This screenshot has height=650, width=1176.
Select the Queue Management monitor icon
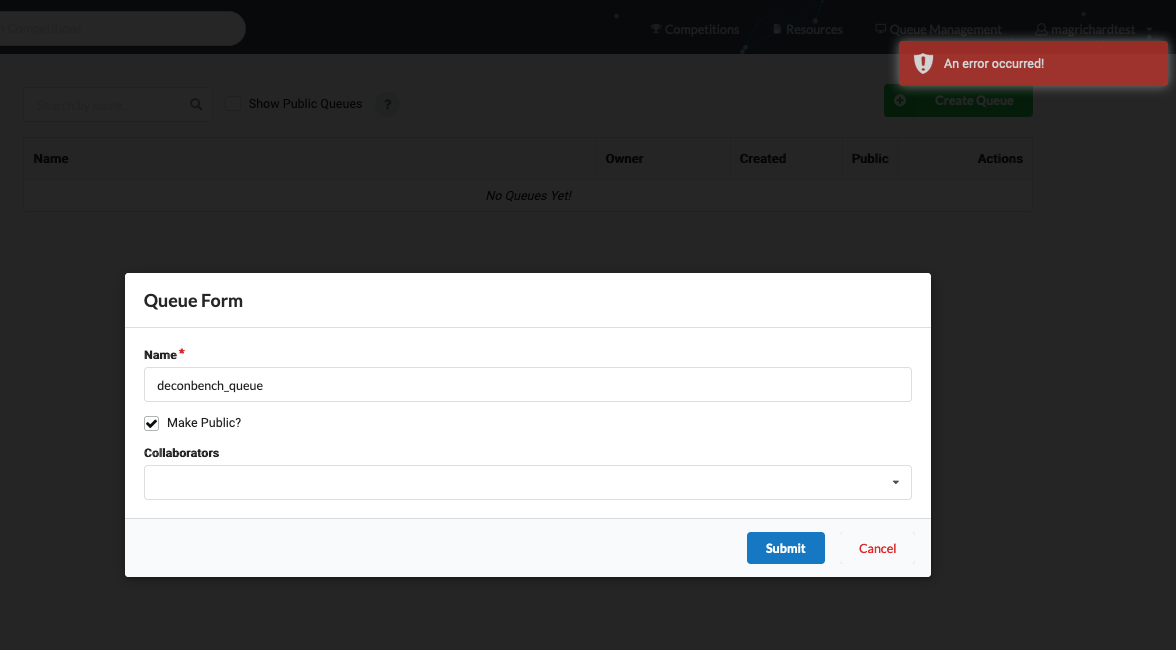point(881,29)
